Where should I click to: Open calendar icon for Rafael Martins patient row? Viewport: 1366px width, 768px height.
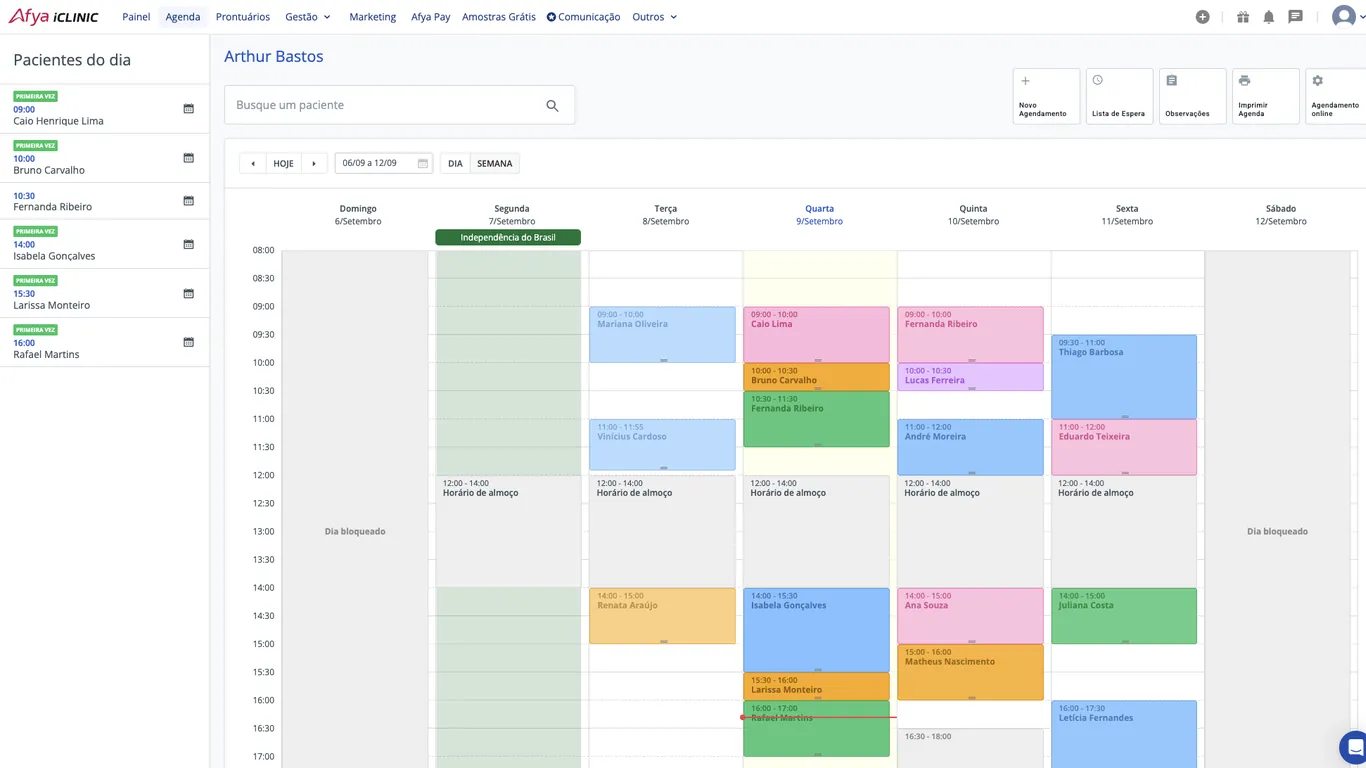pos(188,342)
